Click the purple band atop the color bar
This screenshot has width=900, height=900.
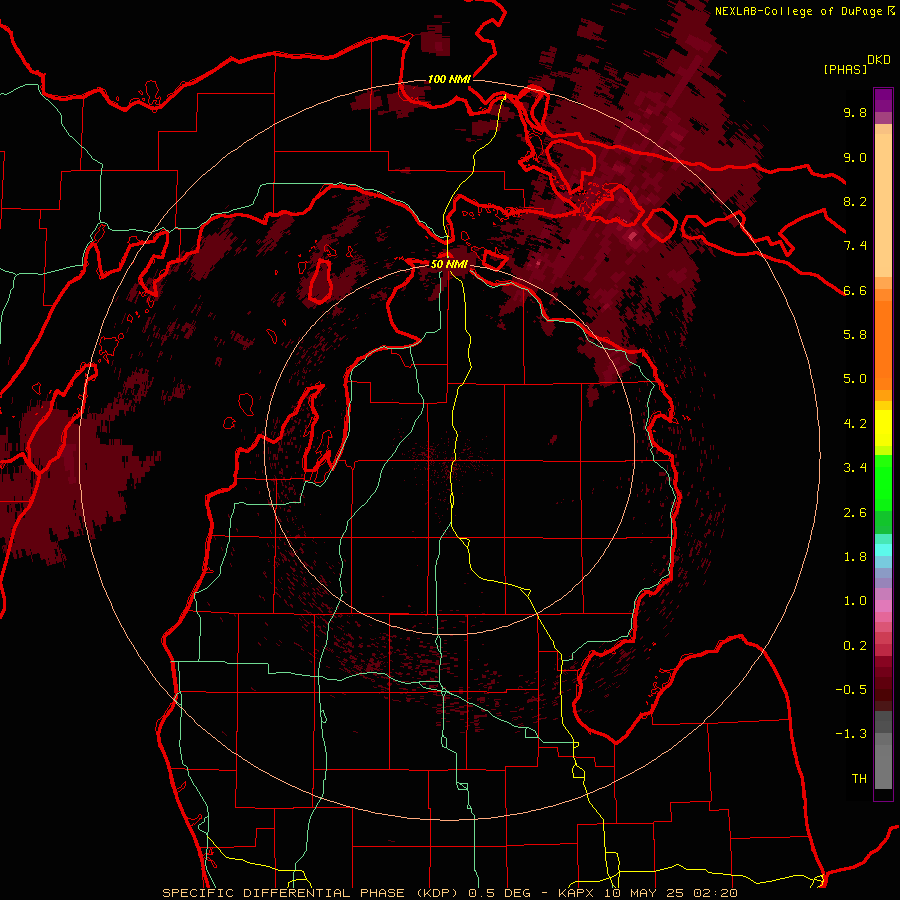pos(883,100)
